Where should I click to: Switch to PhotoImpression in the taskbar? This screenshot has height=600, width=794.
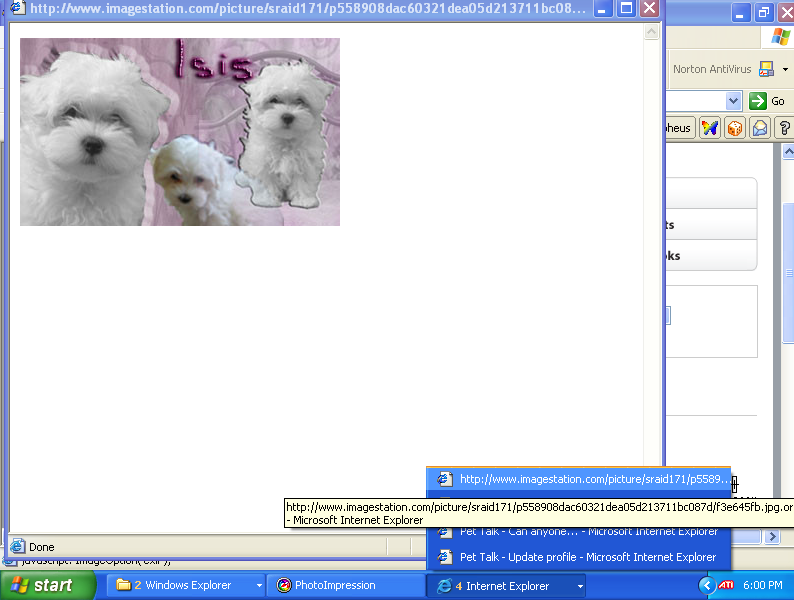(x=345, y=585)
